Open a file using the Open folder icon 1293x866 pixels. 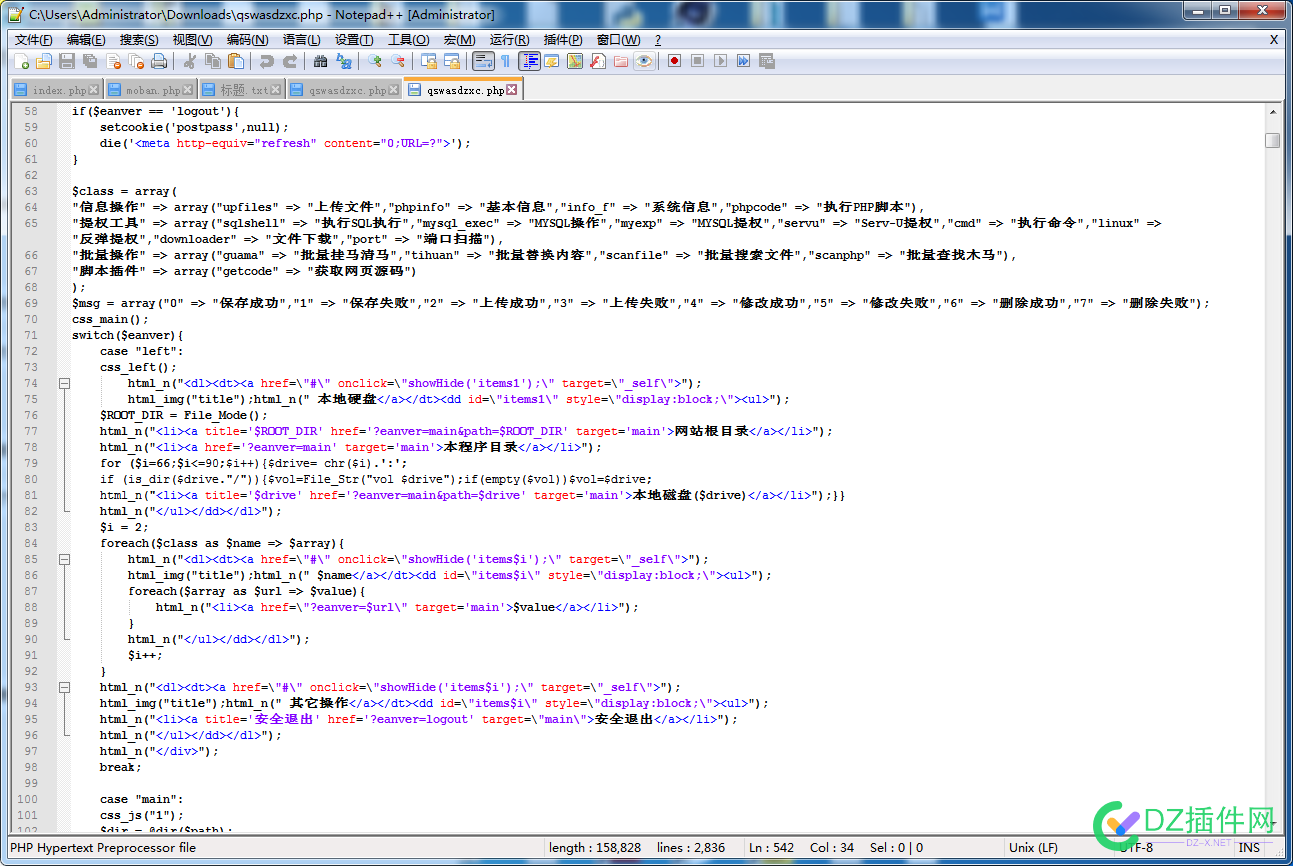[43, 61]
